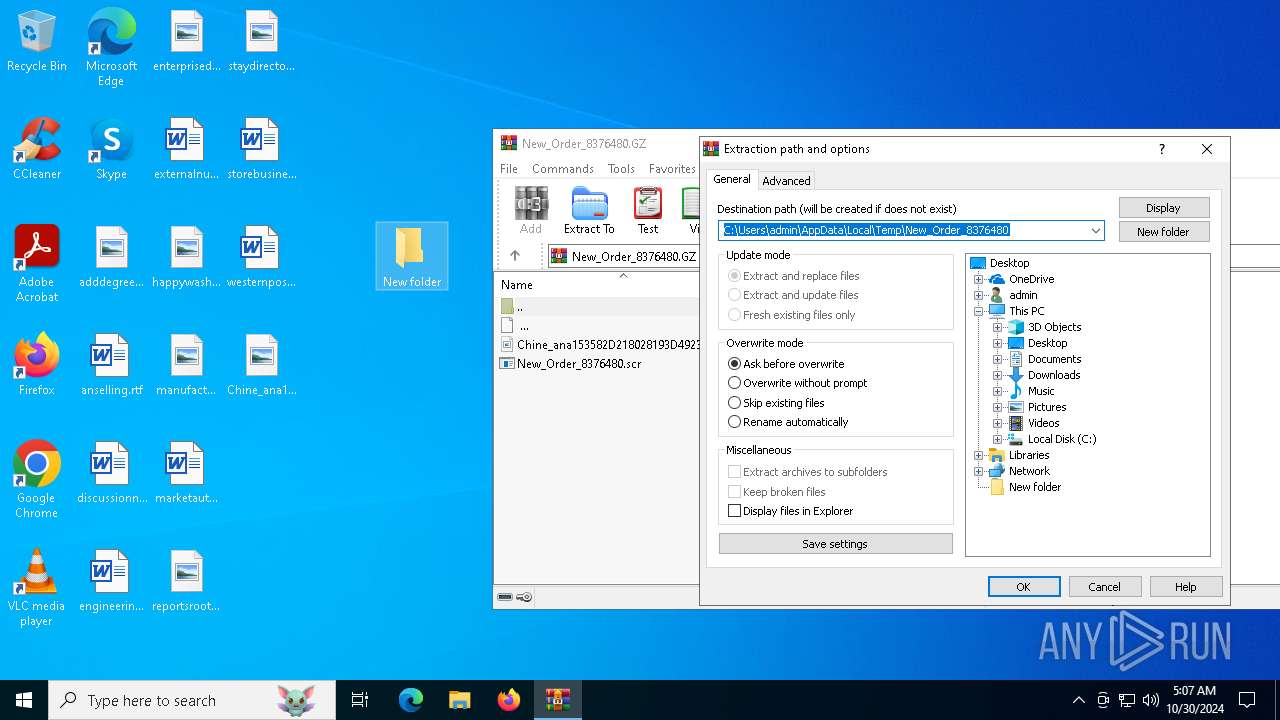The width and height of the screenshot is (1280, 720).
Task: Expand the 3D Objects tree node
Action: [997, 327]
